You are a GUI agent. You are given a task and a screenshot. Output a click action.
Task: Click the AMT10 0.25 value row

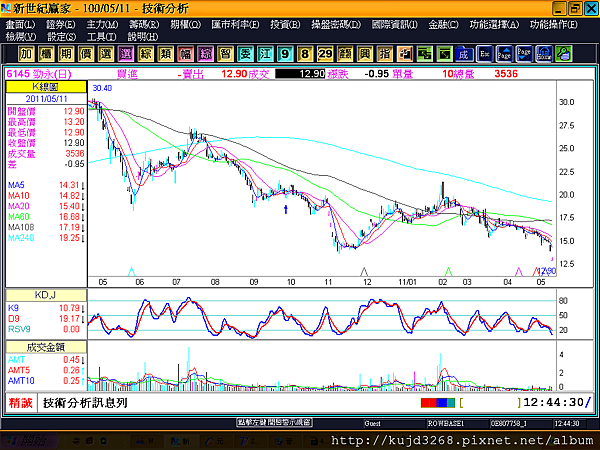point(46,381)
